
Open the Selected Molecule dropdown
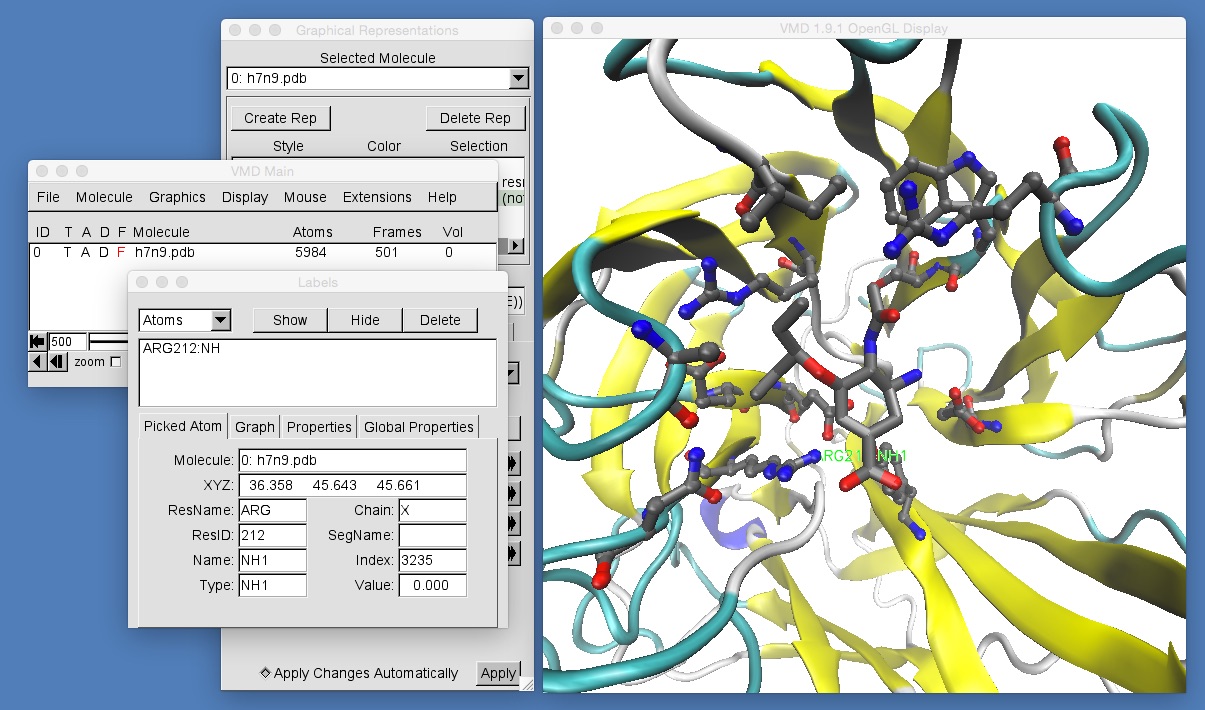click(517, 78)
